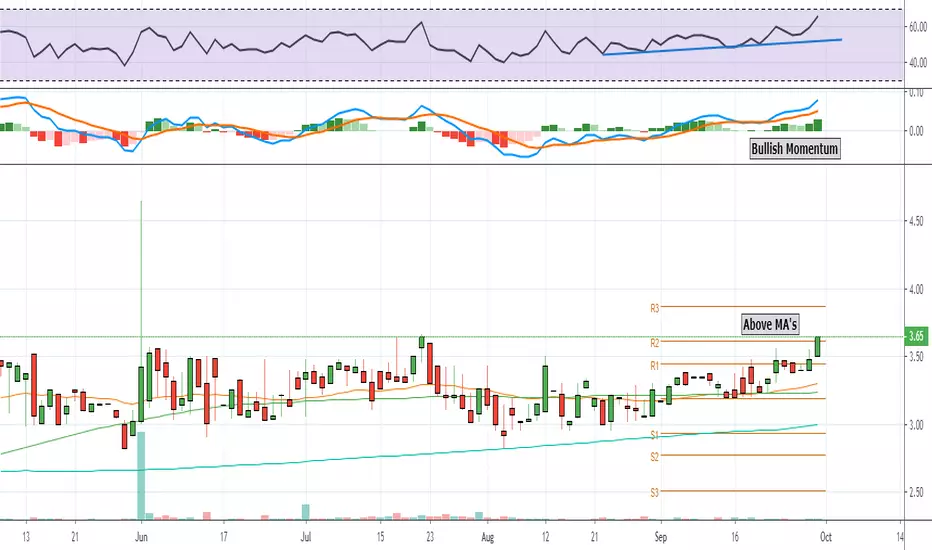Viewport: 932px width, 550px height.
Task: Click the Oct date label on time axis
Action: coord(825,537)
